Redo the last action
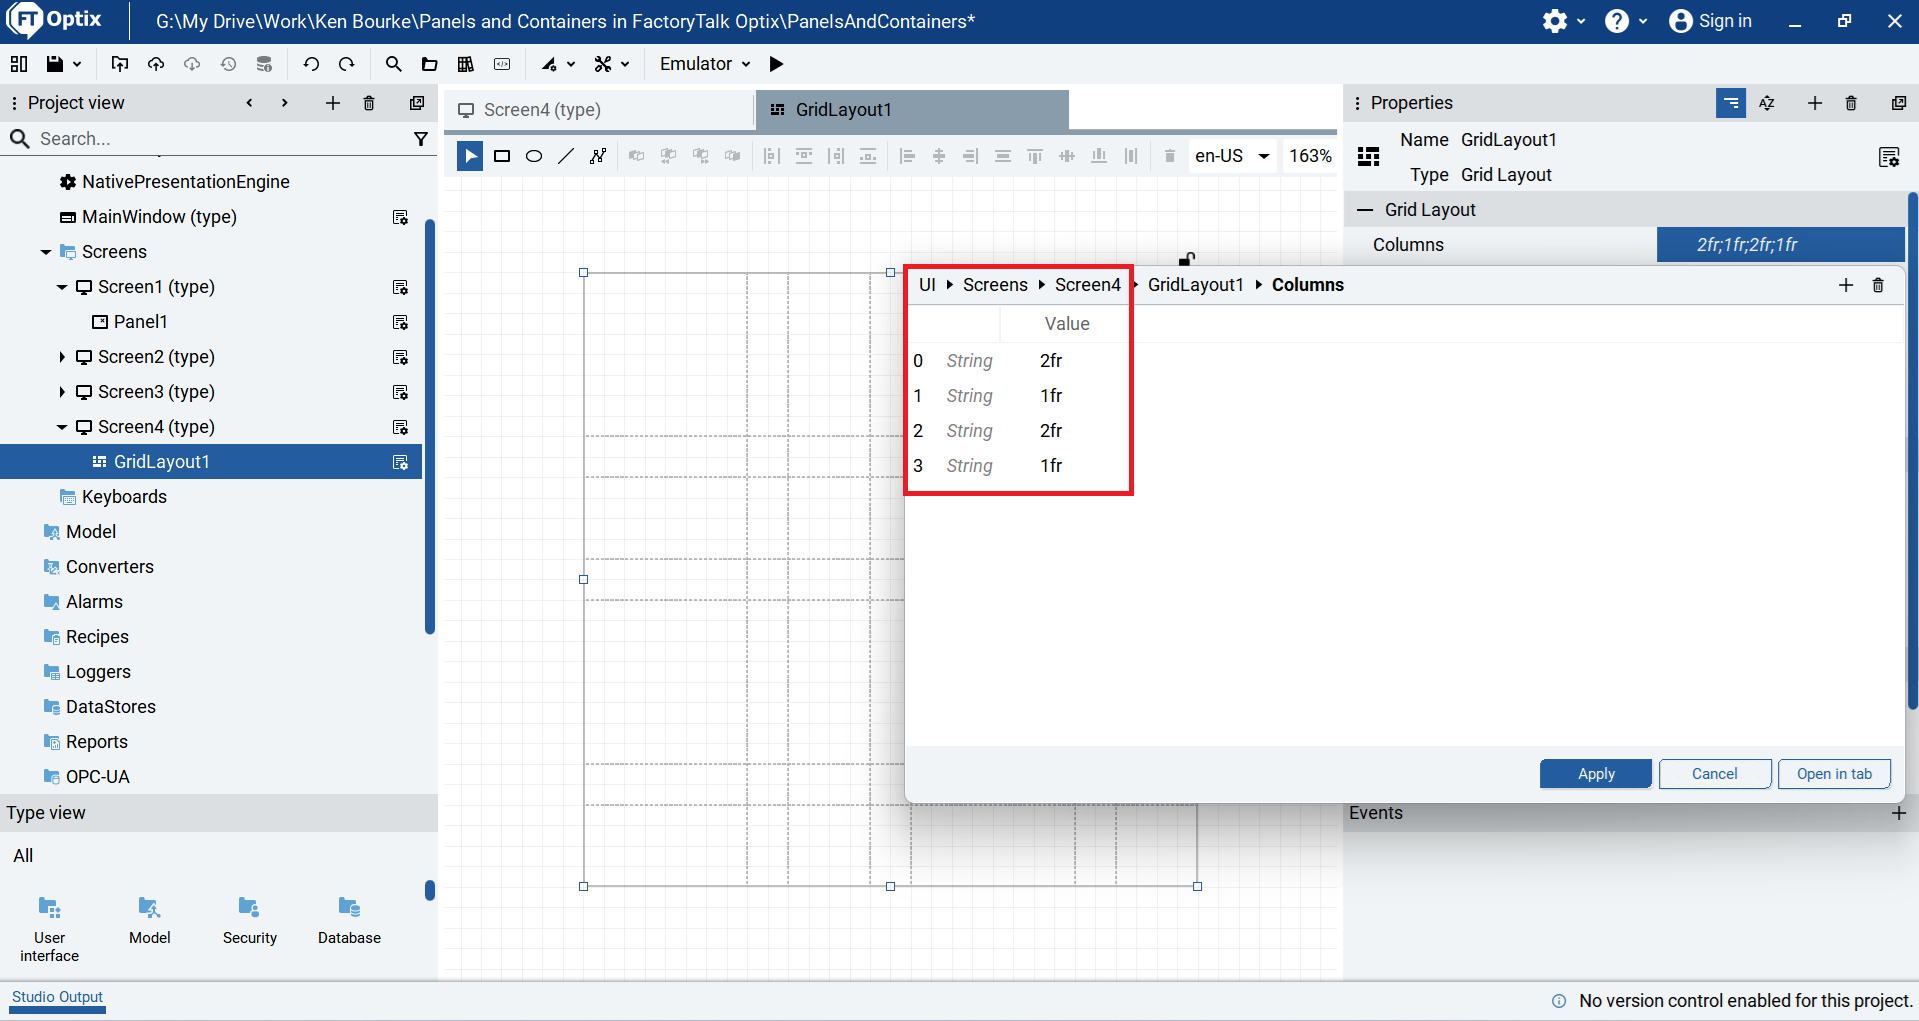The height and width of the screenshot is (1021, 1919). tap(347, 64)
